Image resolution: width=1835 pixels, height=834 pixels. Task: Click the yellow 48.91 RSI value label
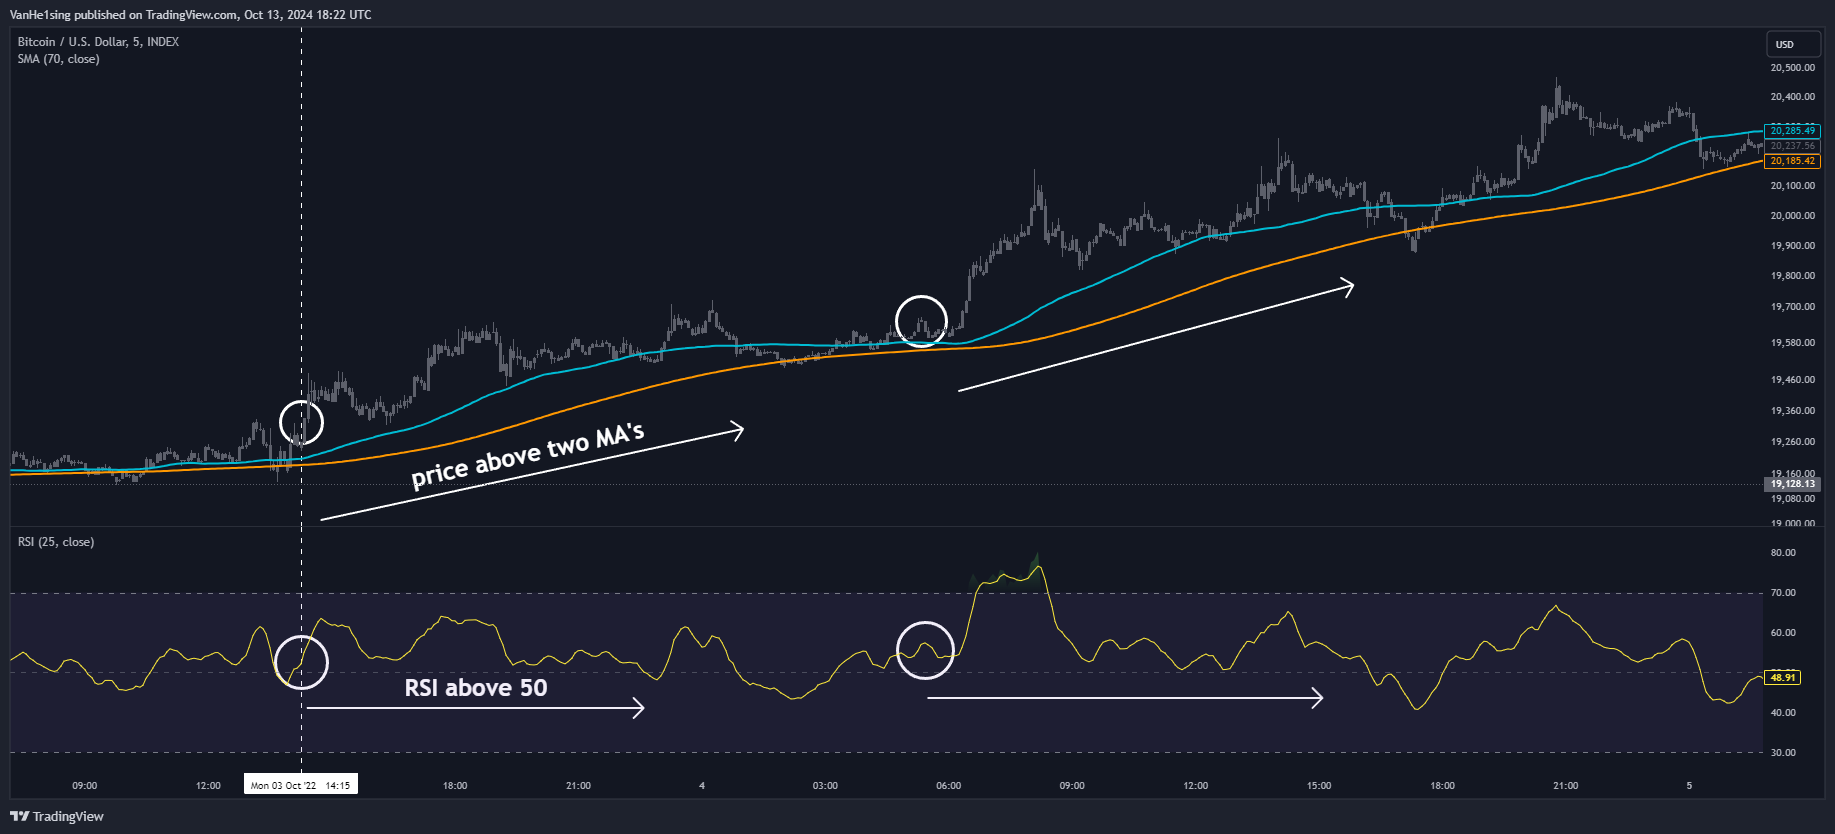tap(1783, 677)
